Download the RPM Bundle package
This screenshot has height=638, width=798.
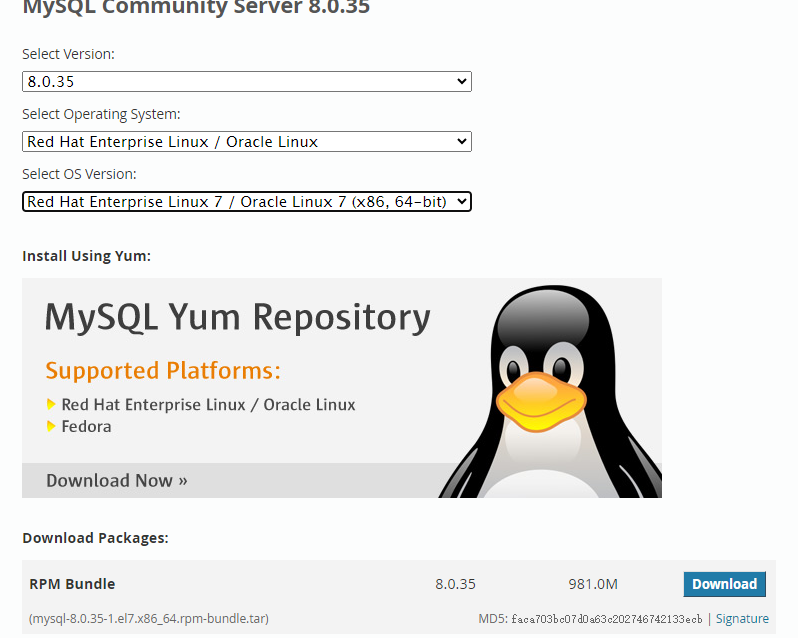[724, 584]
